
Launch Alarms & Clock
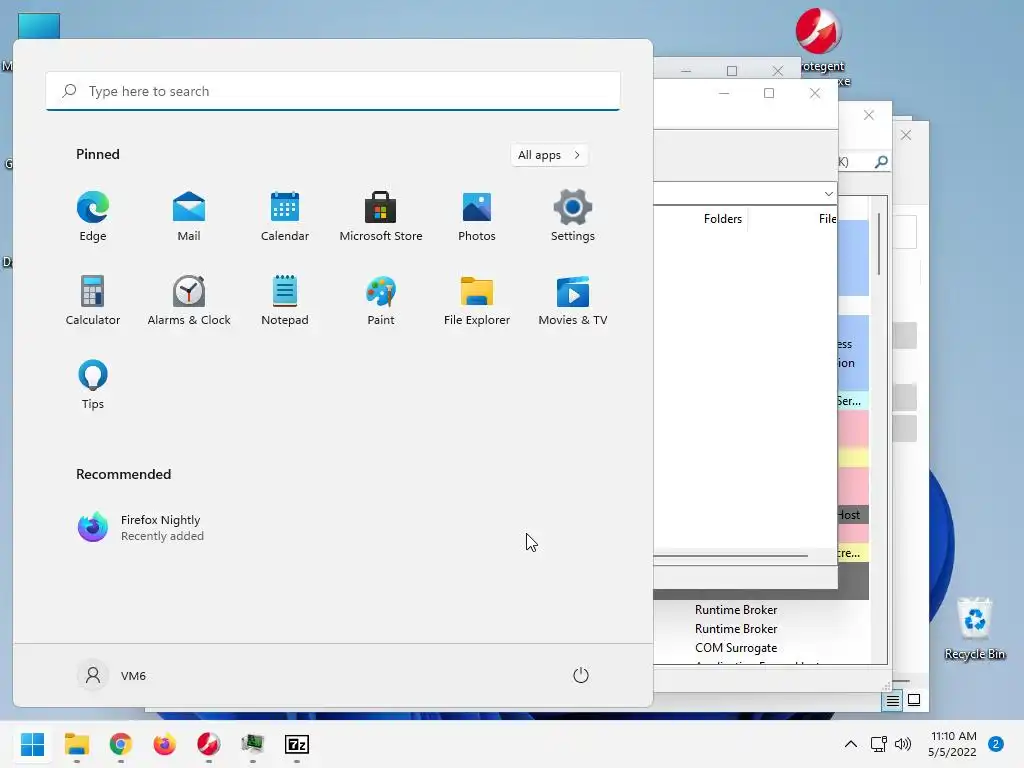(x=189, y=300)
